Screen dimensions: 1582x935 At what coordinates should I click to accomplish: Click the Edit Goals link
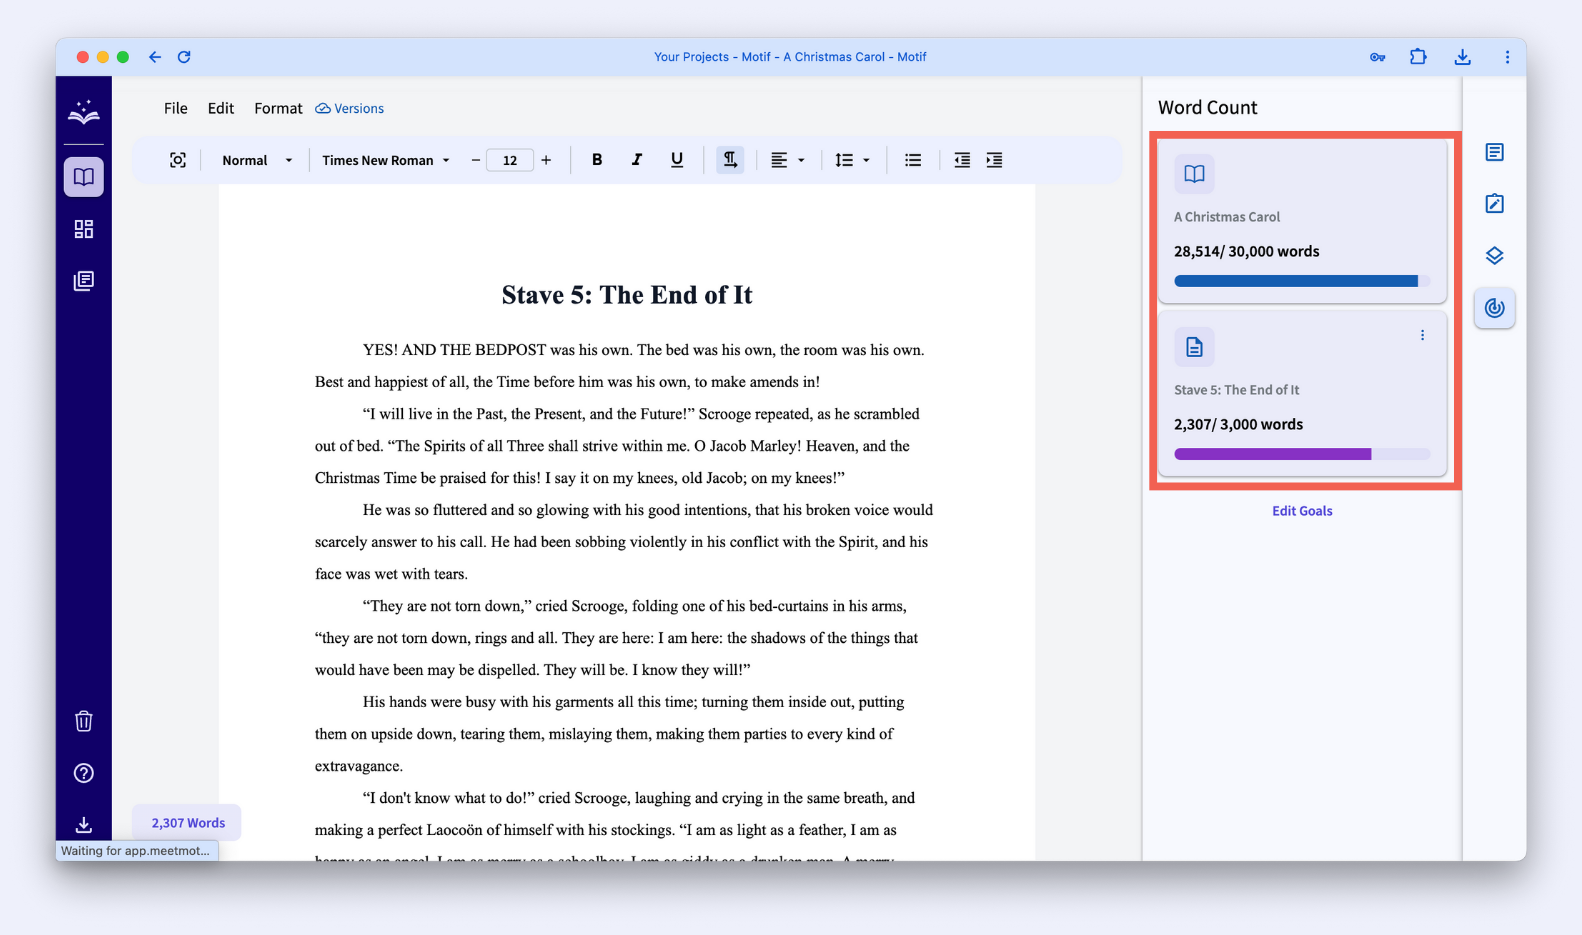click(1302, 511)
